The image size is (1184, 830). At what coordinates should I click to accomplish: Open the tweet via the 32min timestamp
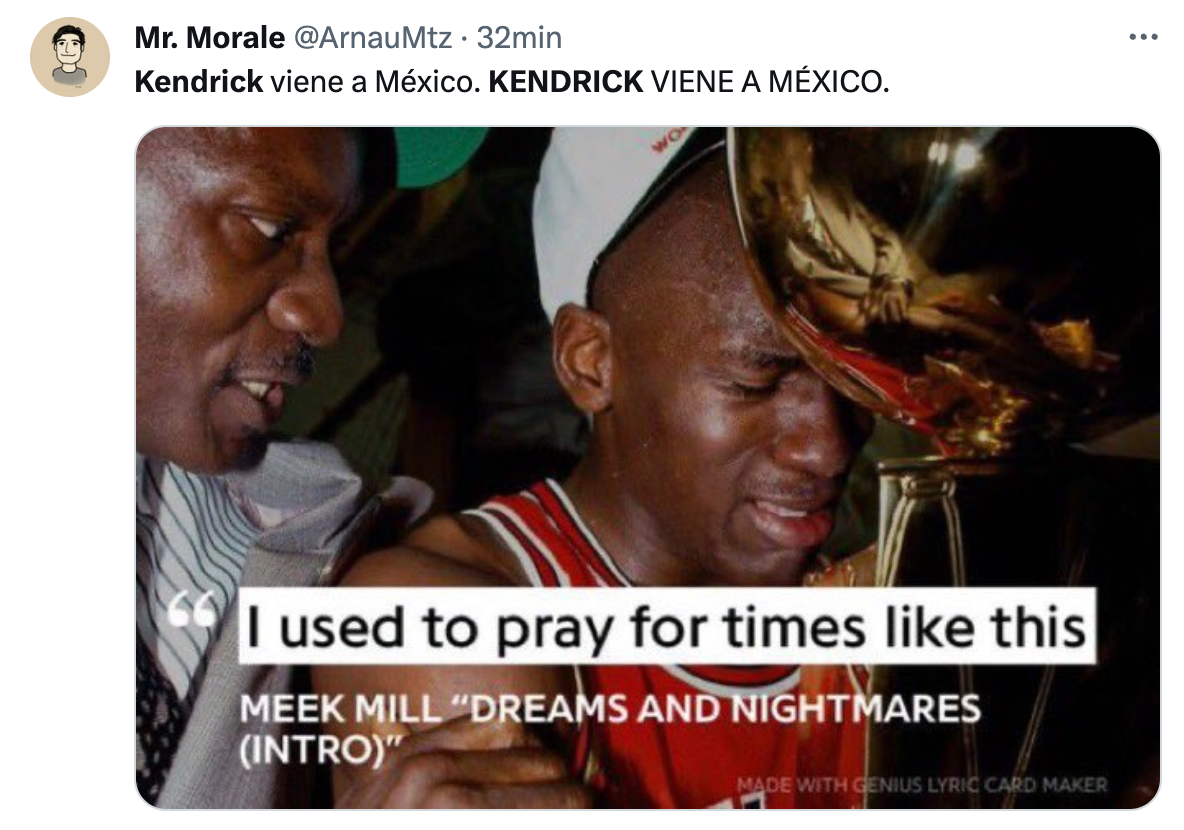520,37
